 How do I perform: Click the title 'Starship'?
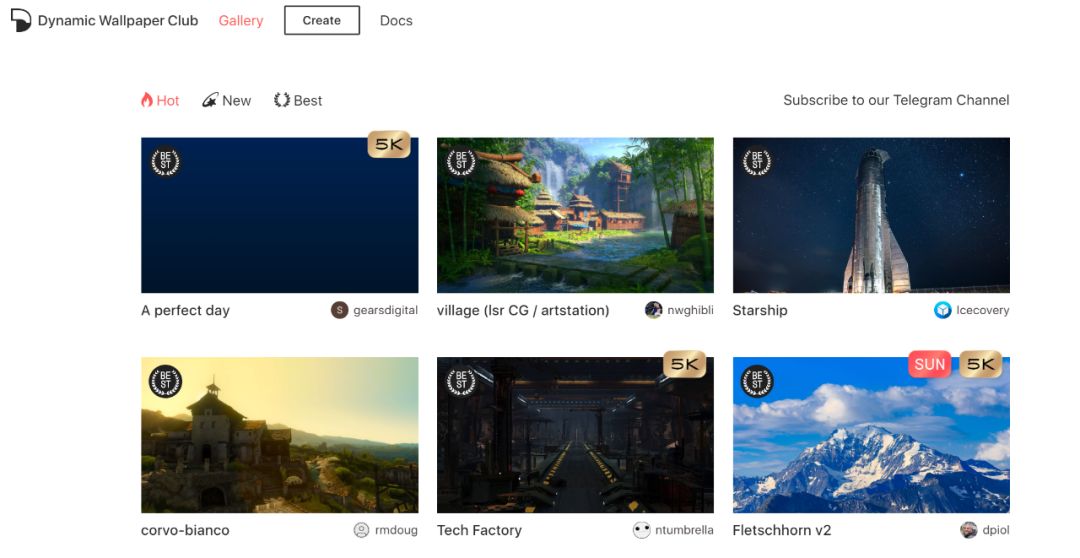pos(760,311)
